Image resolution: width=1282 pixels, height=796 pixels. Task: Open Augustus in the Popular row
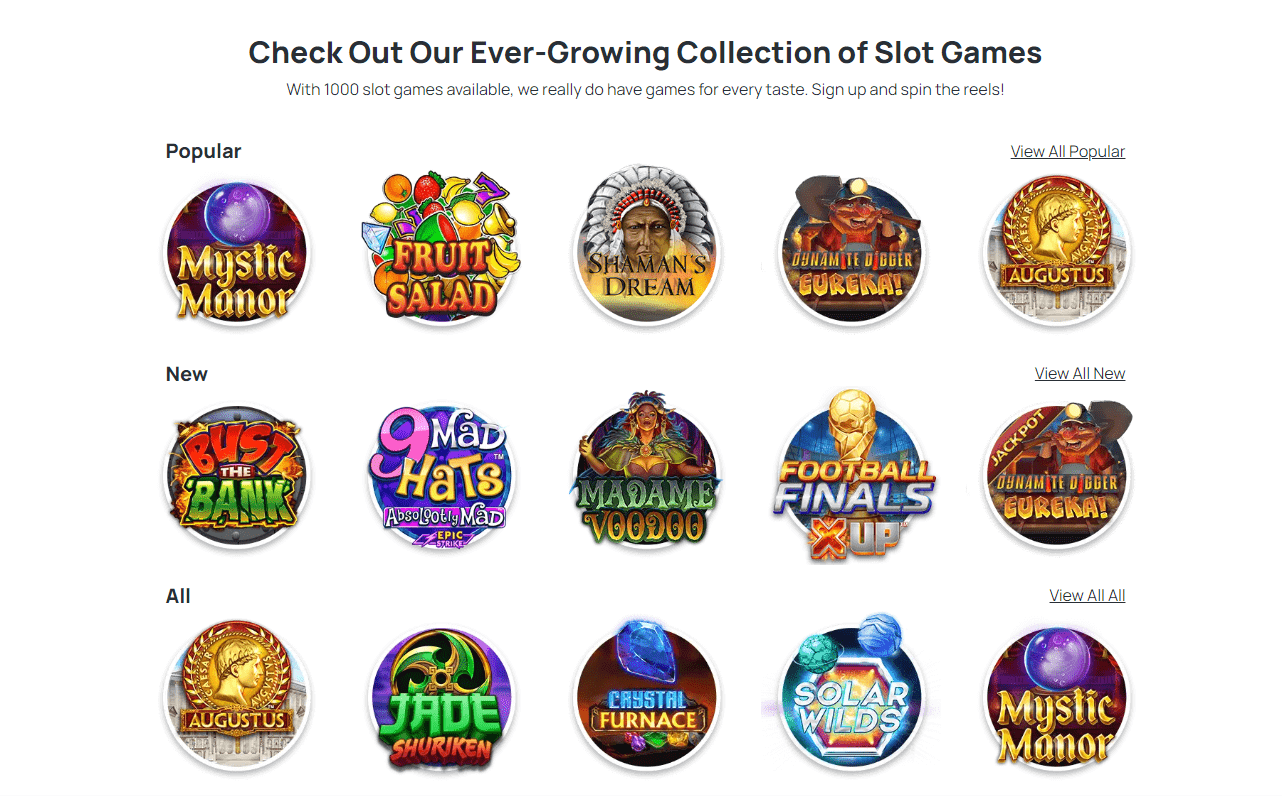pos(1057,250)
